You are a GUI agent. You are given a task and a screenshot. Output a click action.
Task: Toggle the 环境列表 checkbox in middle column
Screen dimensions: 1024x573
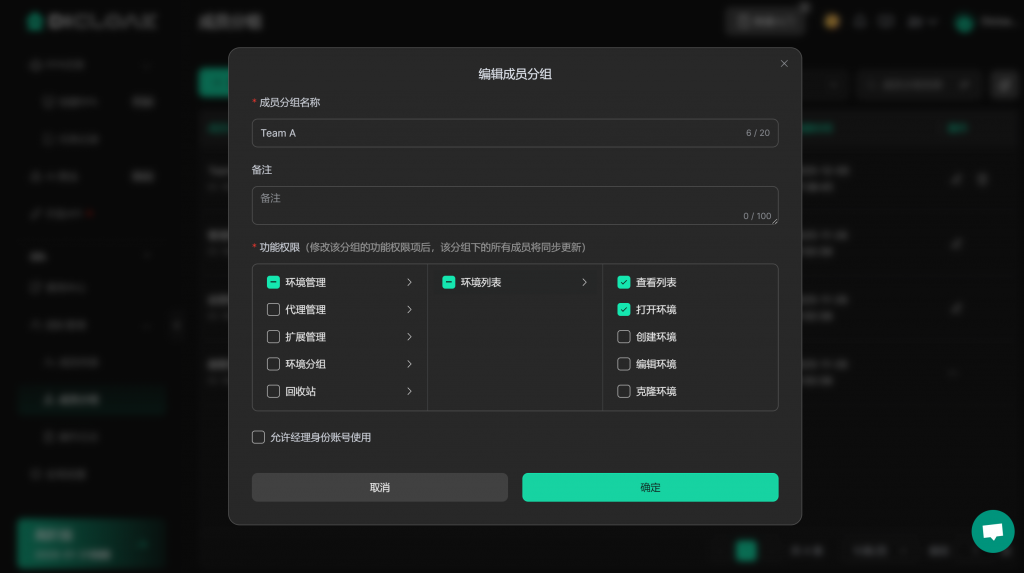pyautogui.click(x=449, y=283)
